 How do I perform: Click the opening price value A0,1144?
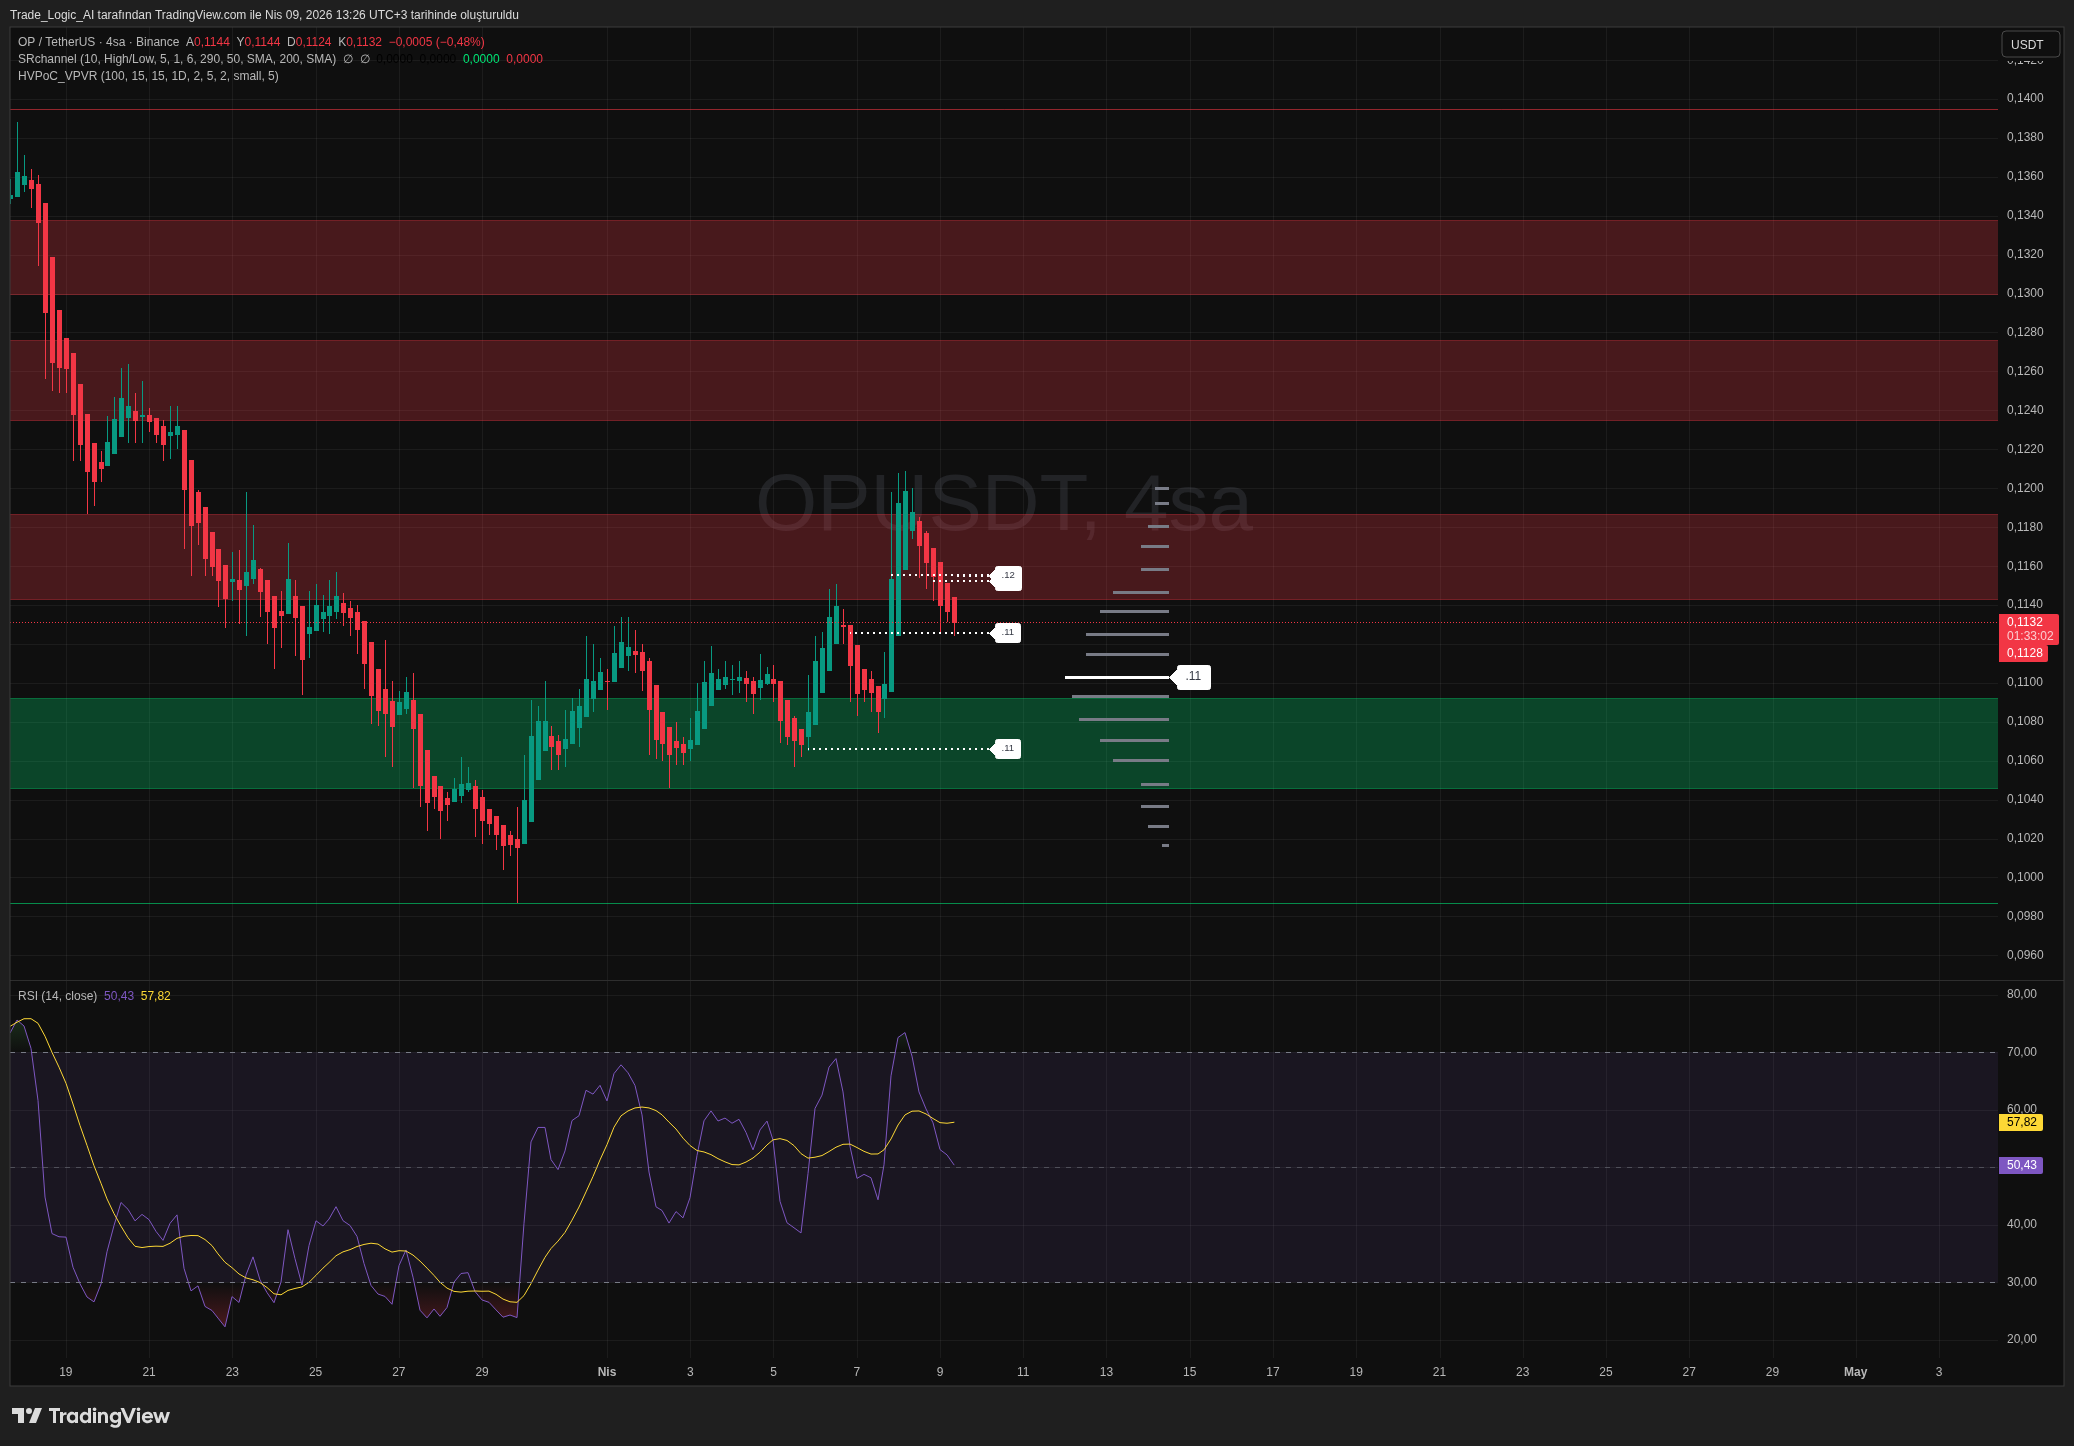point(208,42)
